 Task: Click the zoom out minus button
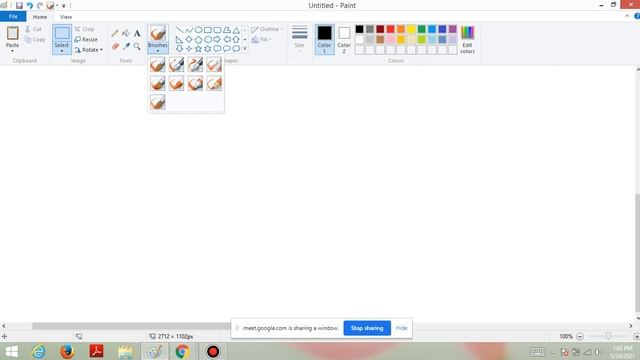pyautogui.click(x=580, y=336)
